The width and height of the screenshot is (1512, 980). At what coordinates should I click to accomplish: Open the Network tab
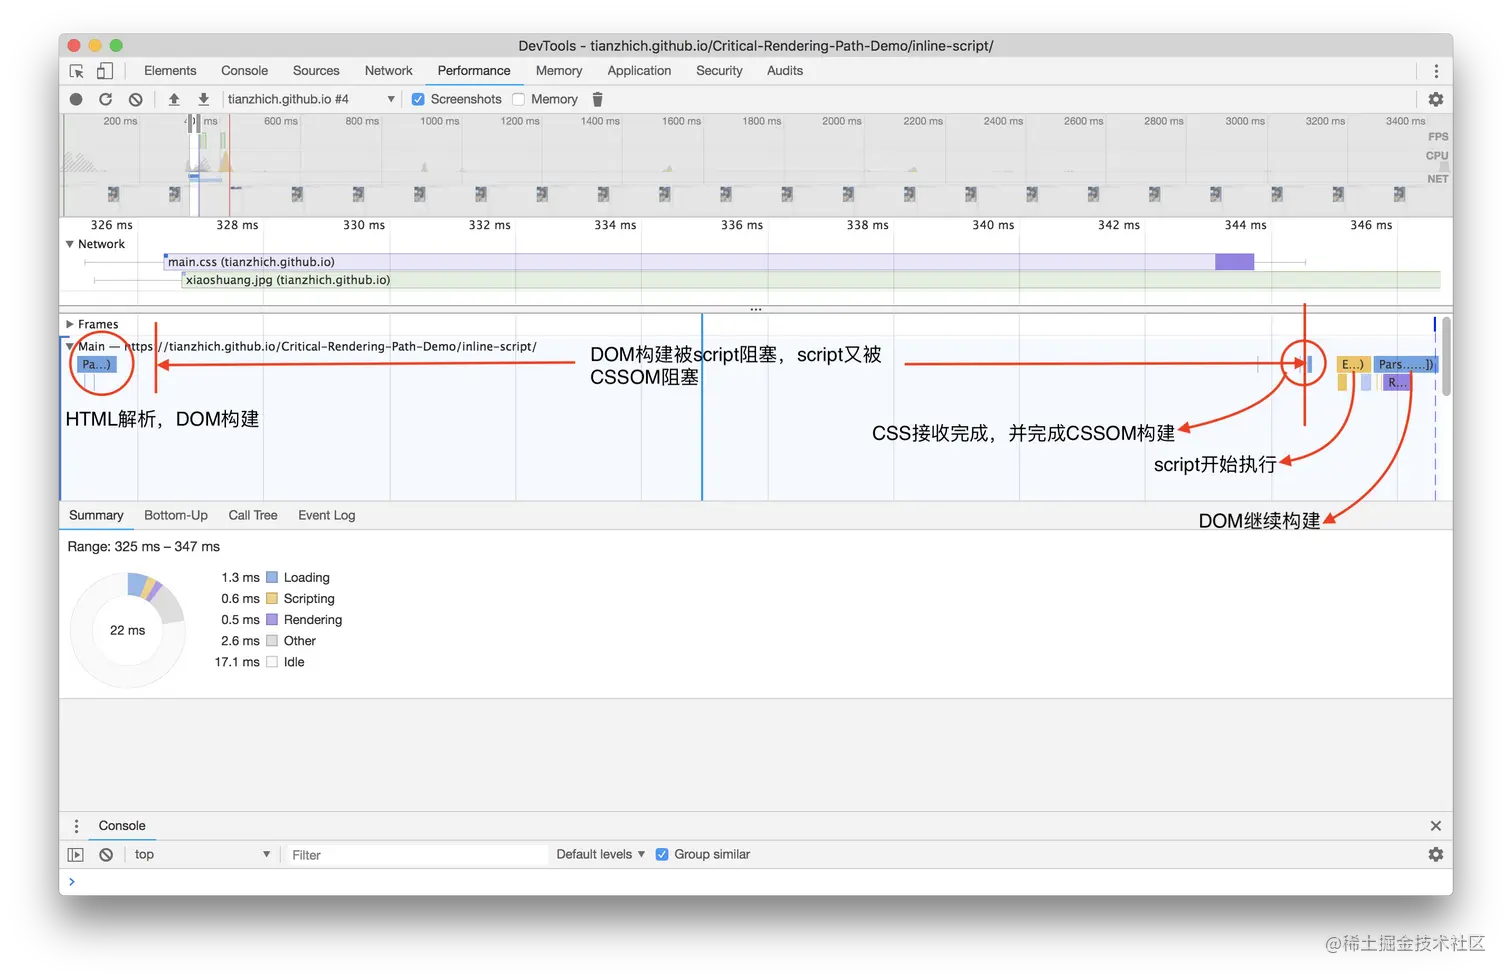point(388,71)
